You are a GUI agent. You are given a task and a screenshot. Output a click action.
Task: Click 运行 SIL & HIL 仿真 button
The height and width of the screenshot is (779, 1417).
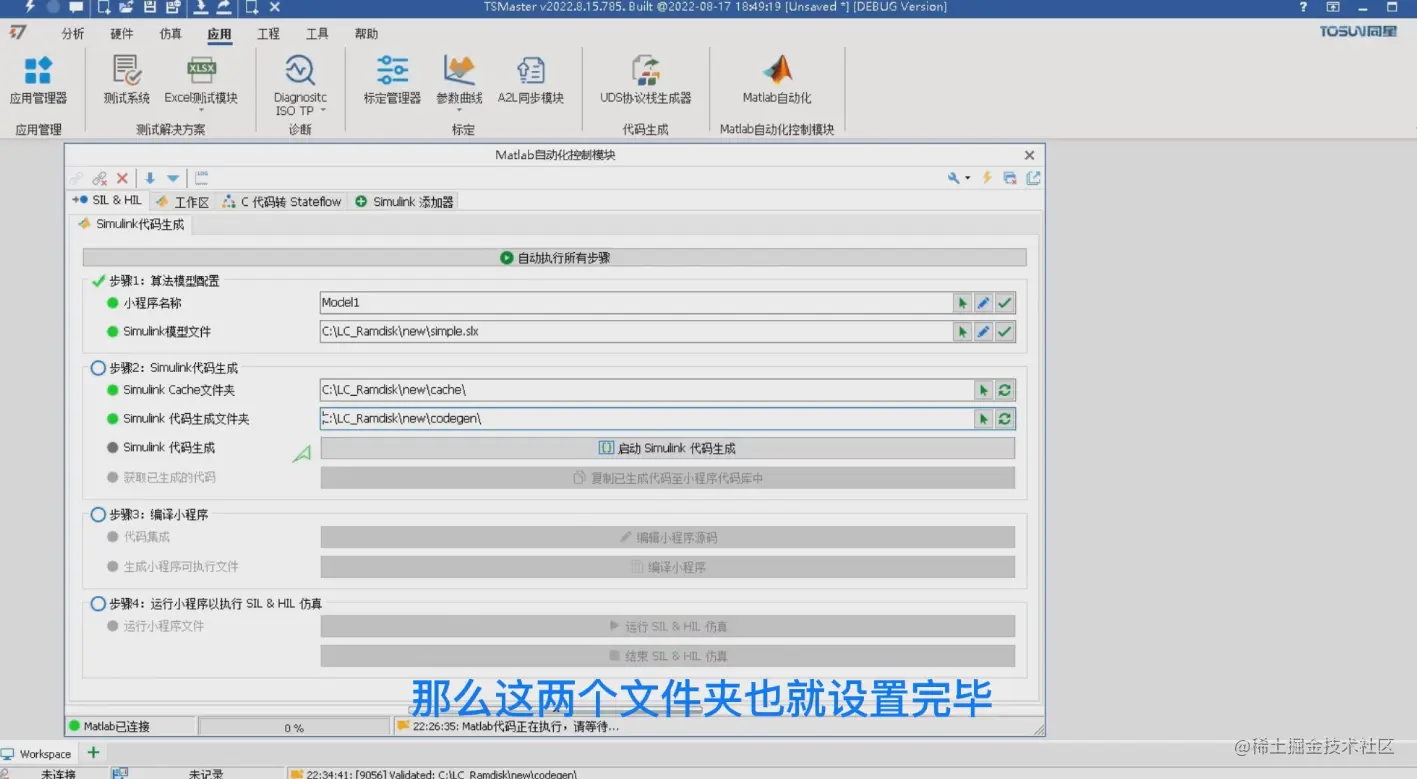[668, 626]
